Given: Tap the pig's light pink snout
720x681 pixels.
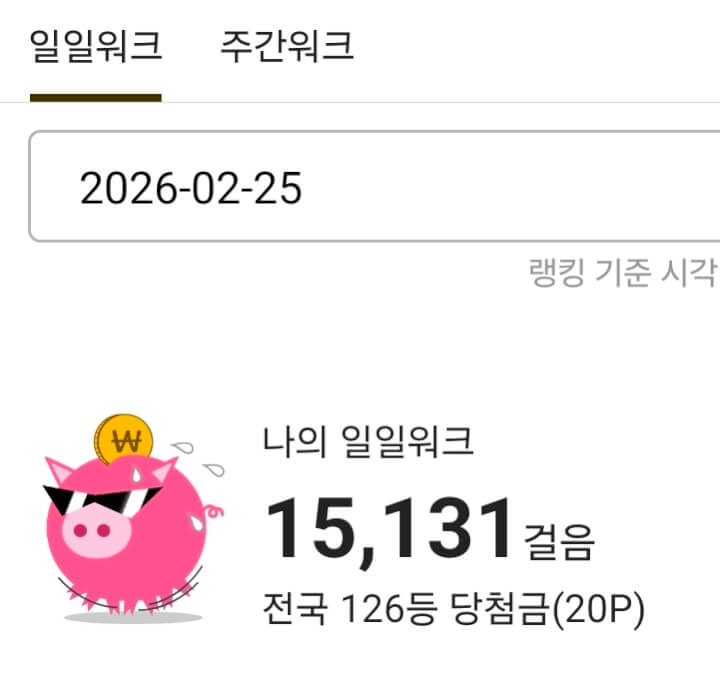Looking at the screenshot, I should click(x=96, y=530).
